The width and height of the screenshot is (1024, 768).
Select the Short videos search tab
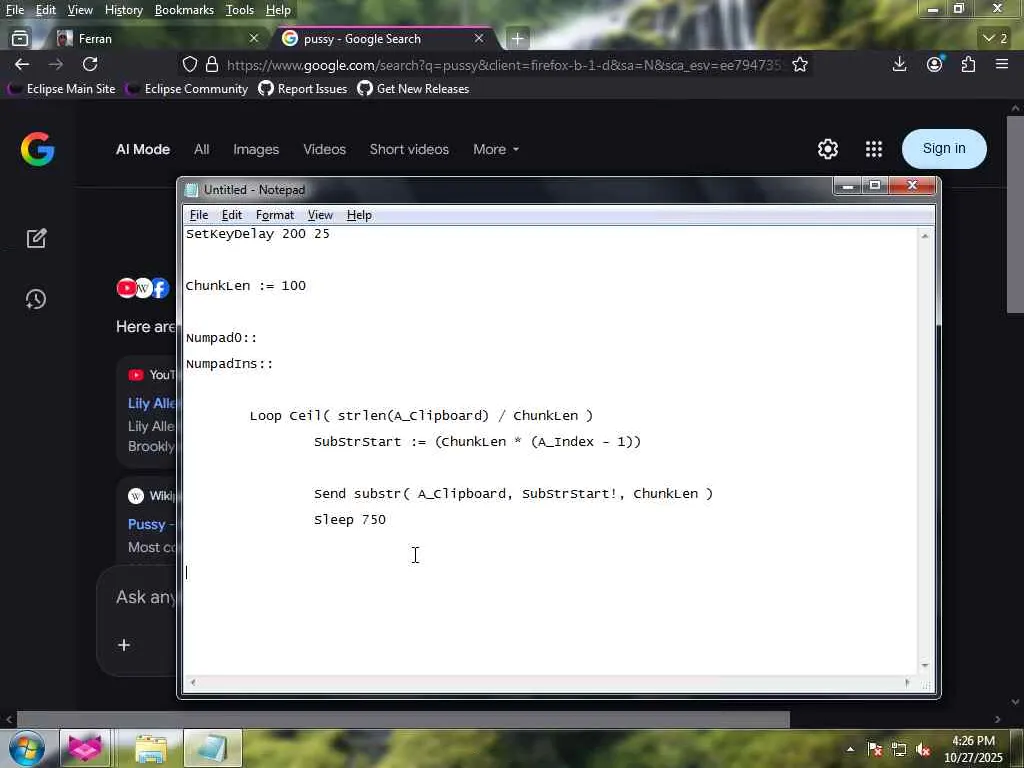point(409,149)
